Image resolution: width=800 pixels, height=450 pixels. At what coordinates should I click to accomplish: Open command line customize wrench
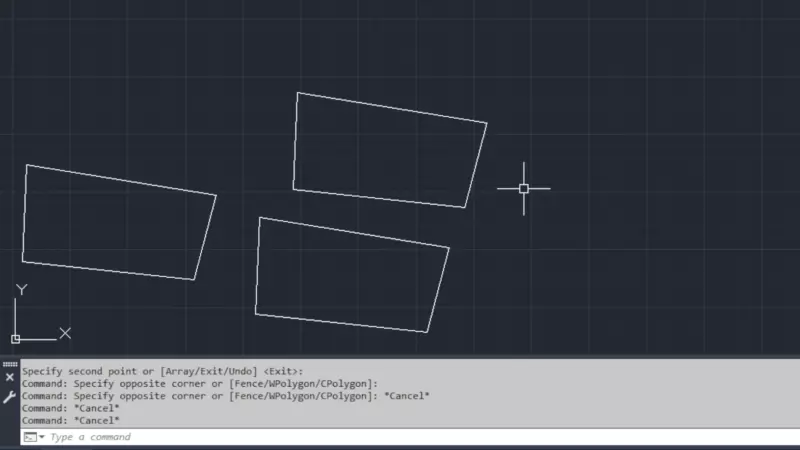(x=9, y=397)
